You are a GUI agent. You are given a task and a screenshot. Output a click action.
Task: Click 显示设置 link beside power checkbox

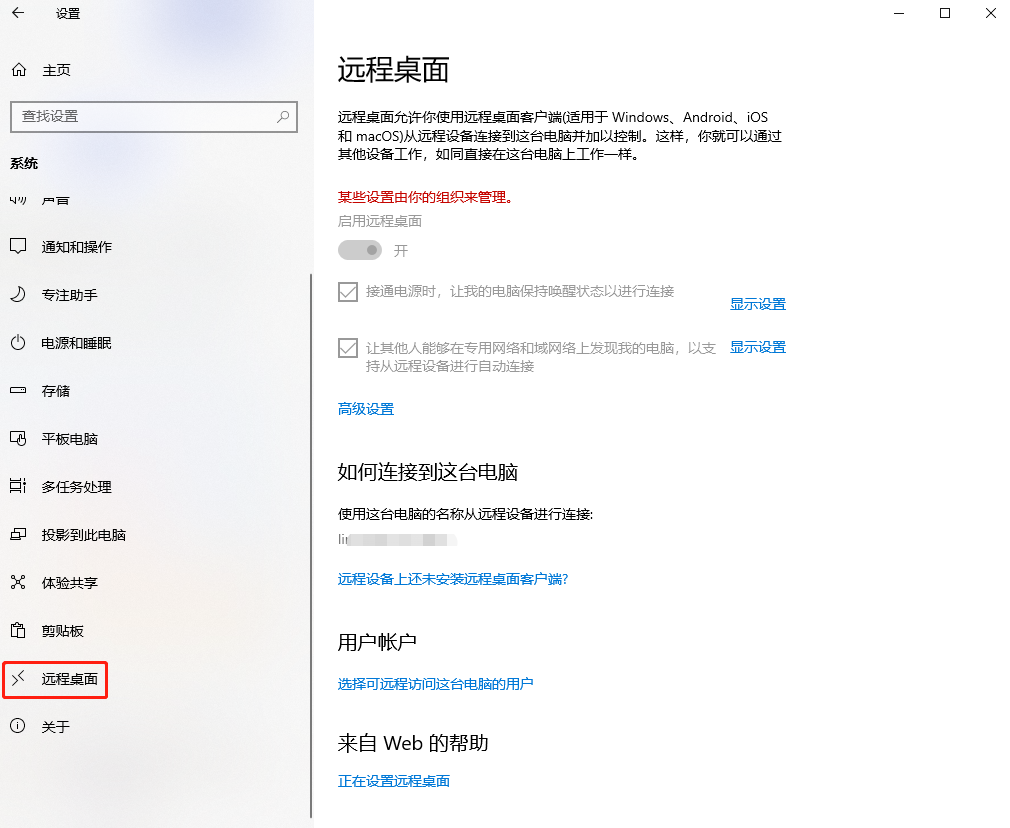tap(758, 304)
